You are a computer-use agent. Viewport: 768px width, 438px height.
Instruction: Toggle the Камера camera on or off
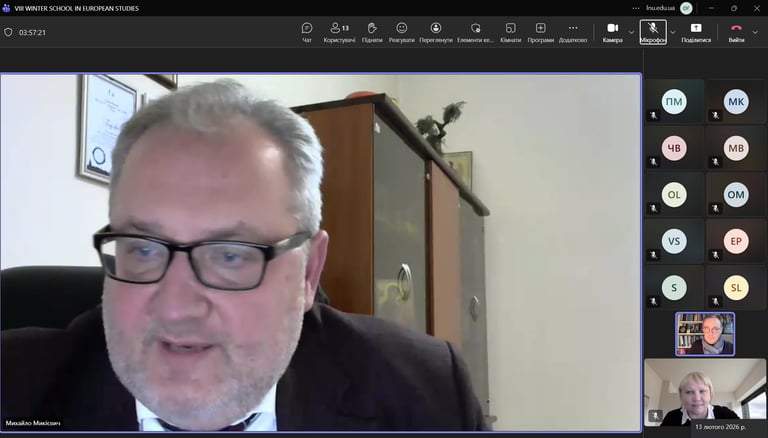pos(613,32)
